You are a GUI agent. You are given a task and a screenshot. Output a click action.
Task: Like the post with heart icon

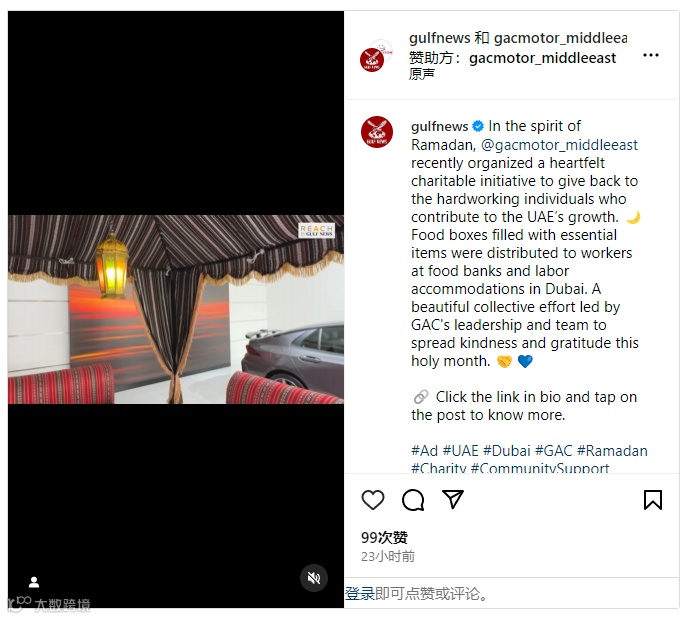373,499
